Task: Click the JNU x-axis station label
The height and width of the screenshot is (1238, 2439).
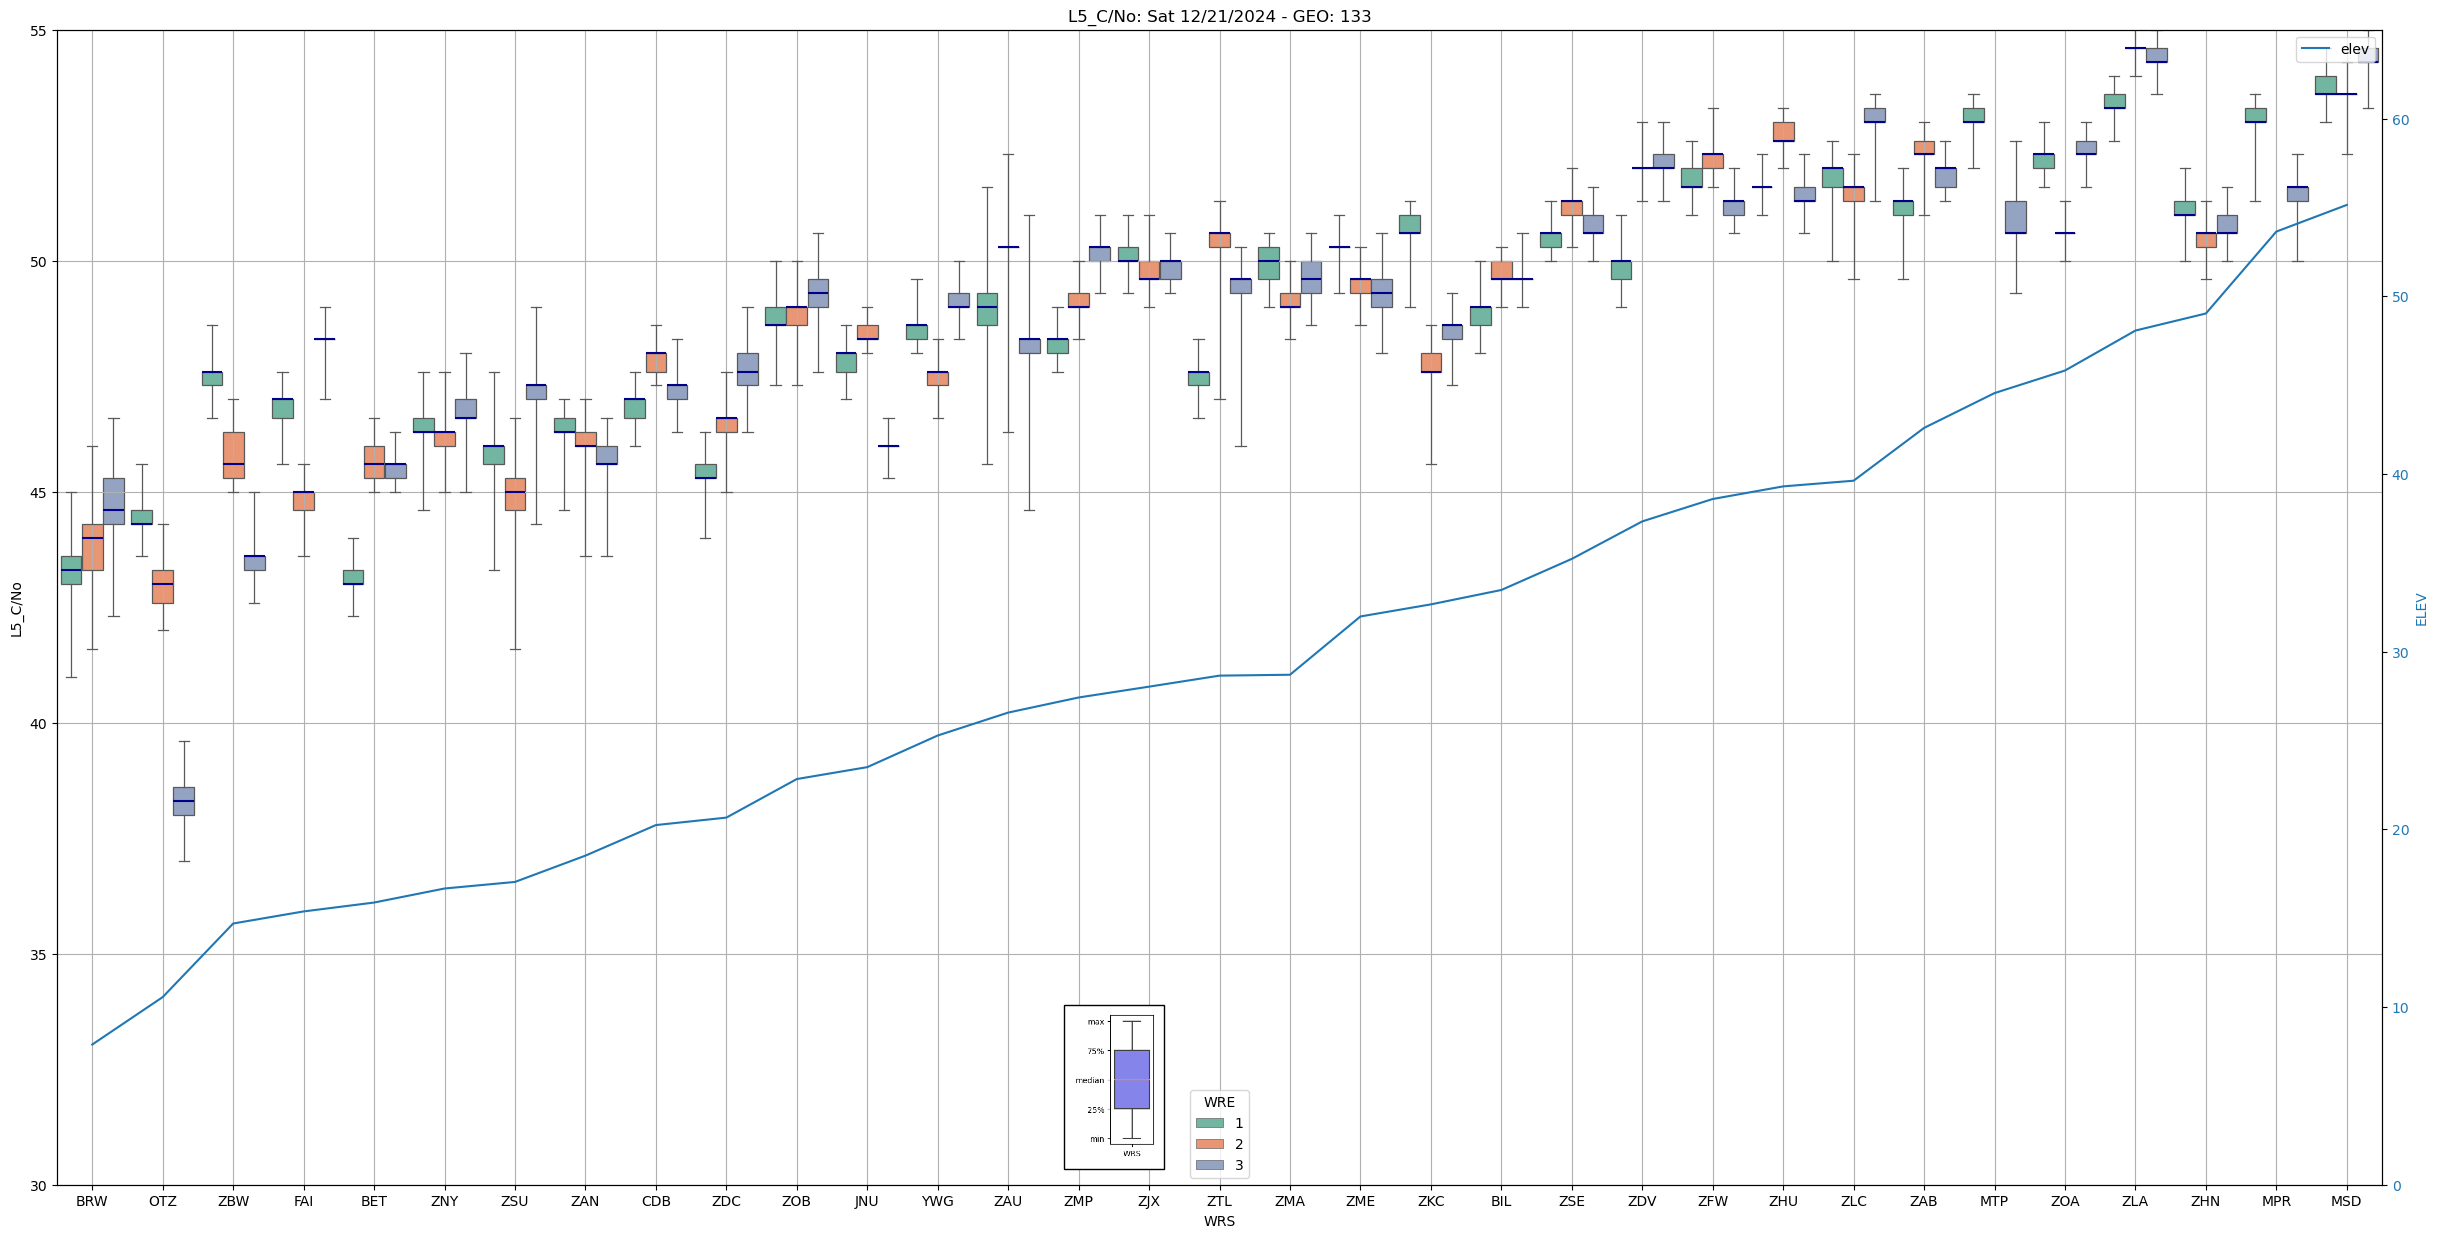Action: (867, 1201)
